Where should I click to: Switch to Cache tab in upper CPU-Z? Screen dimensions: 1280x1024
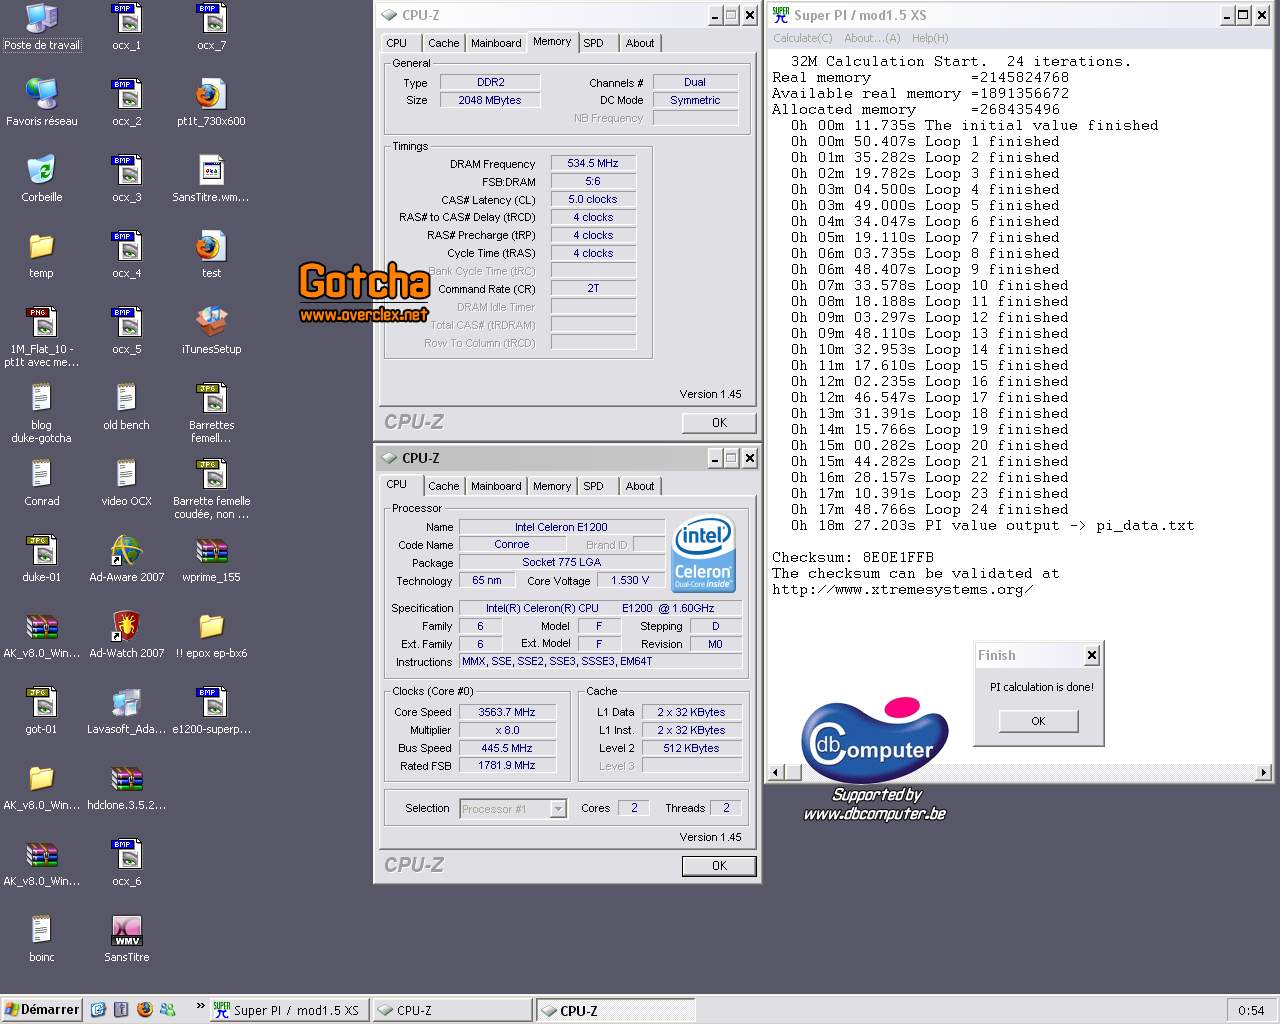coord(443,43)
